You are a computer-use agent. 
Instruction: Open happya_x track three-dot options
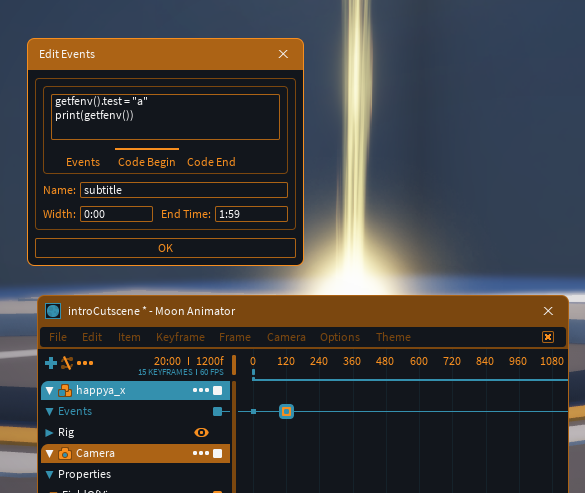click(201, 390)
